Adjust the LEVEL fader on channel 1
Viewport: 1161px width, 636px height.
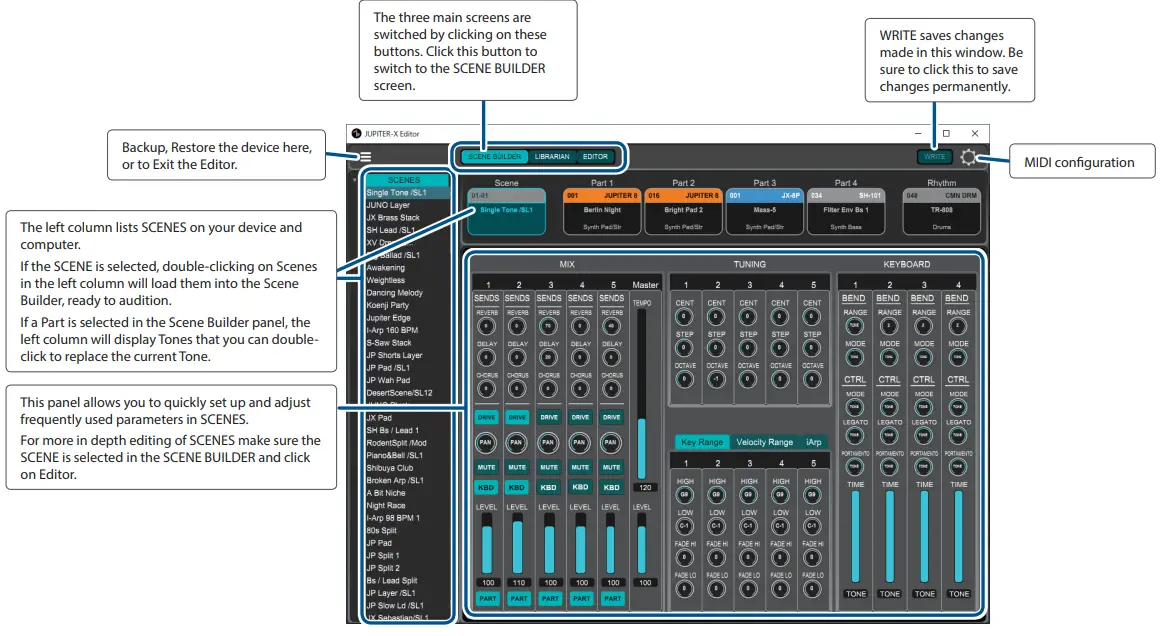click(487, 545)
